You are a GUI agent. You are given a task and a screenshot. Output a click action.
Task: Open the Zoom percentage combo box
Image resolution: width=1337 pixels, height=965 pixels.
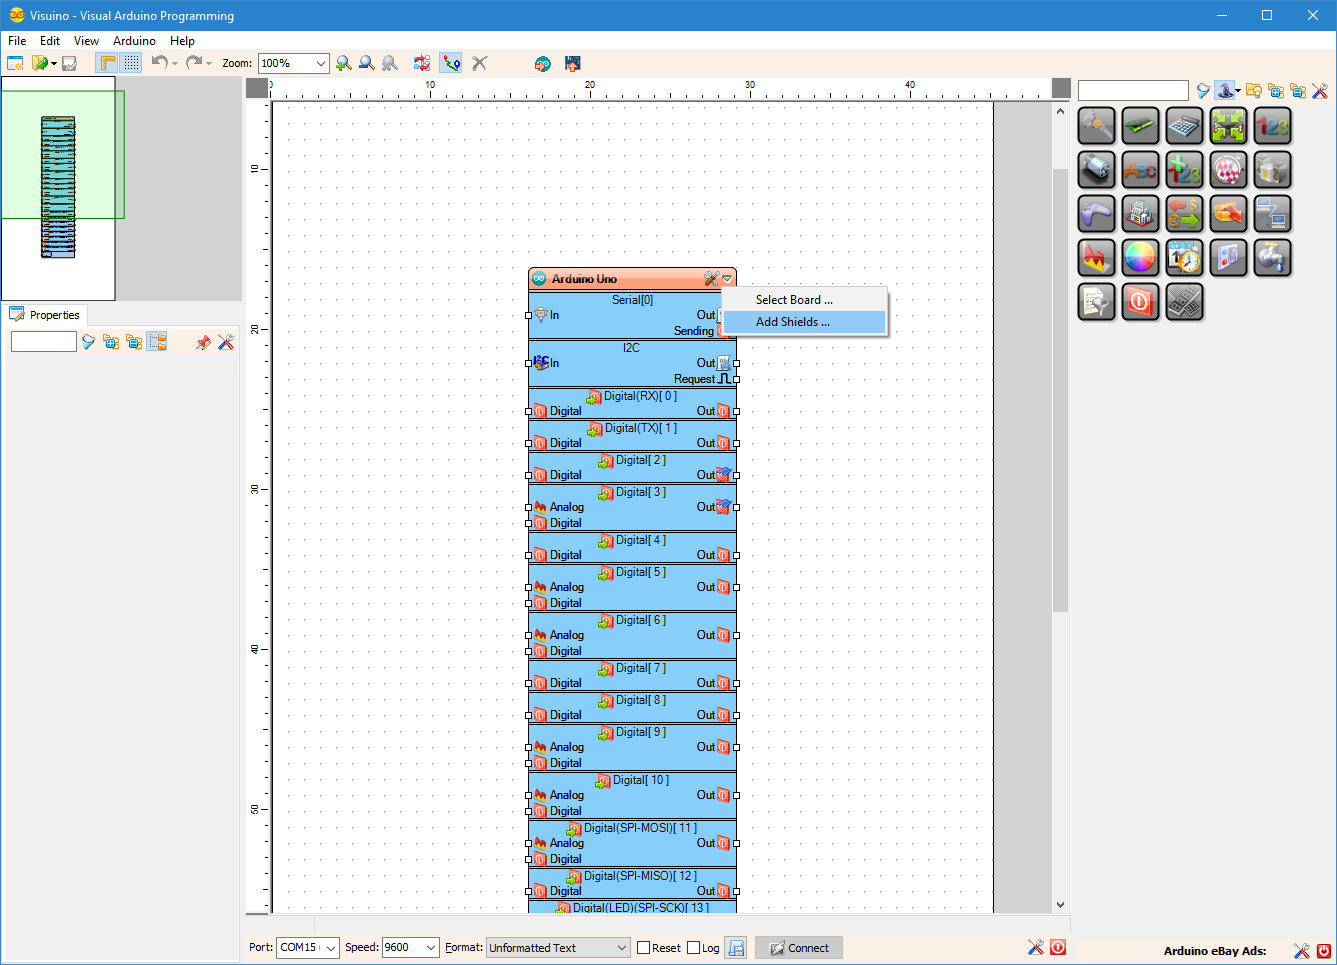click(x=294, y=63)
